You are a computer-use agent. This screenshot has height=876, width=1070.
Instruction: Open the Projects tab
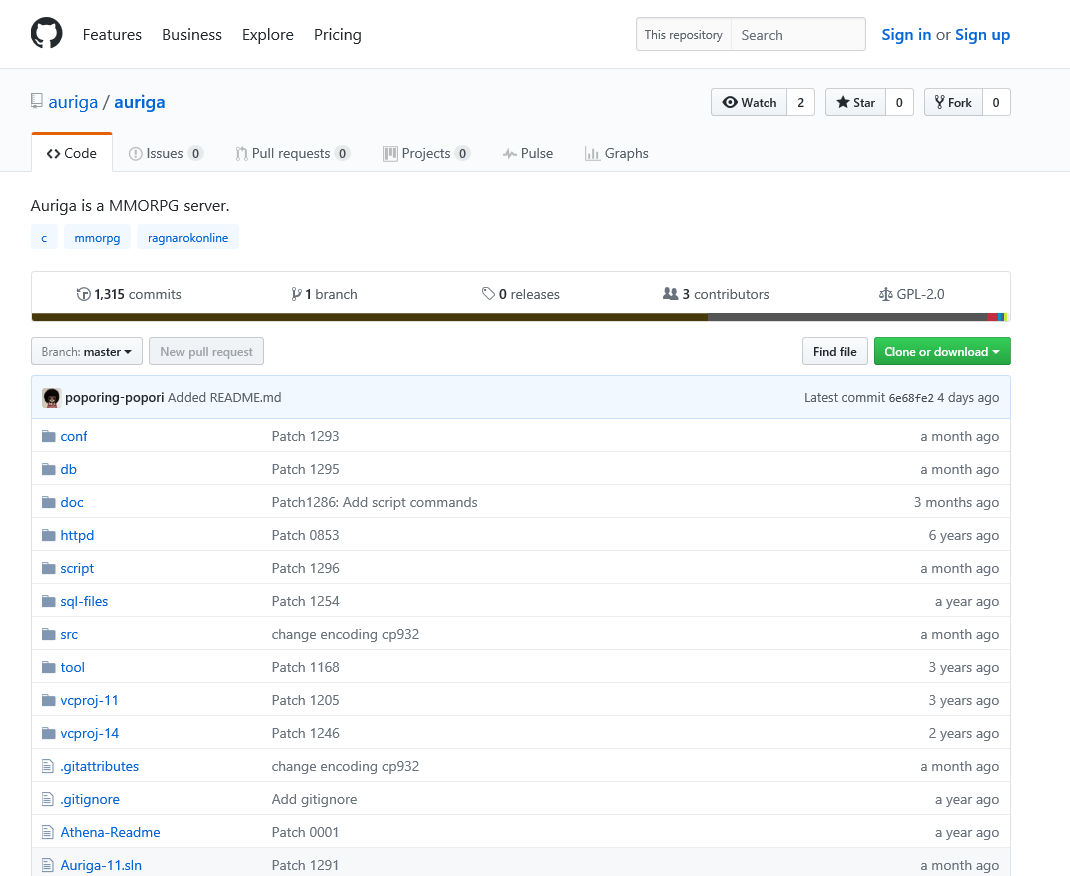[x=426, y=154]
